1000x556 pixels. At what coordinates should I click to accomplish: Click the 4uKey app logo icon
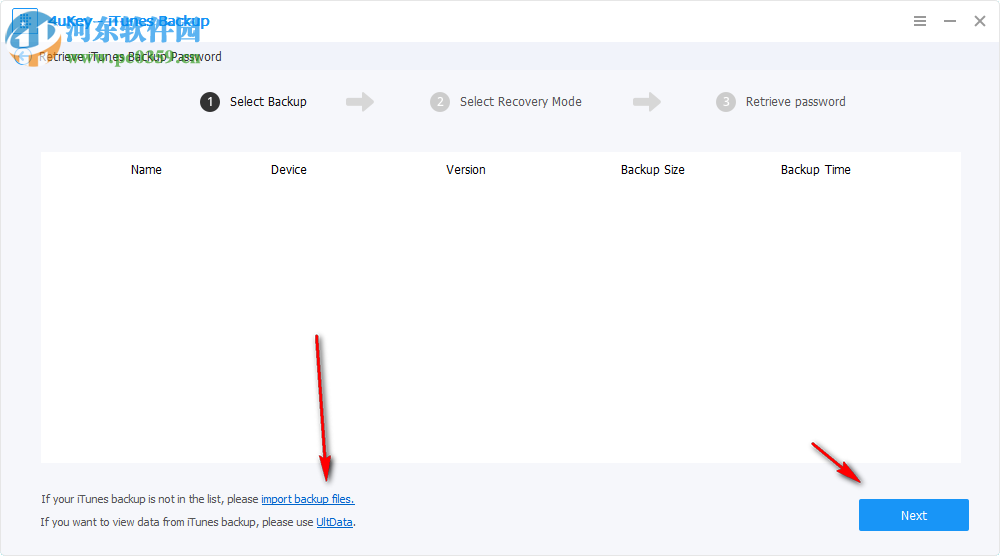pyautogui.click(x=26, y=21)
